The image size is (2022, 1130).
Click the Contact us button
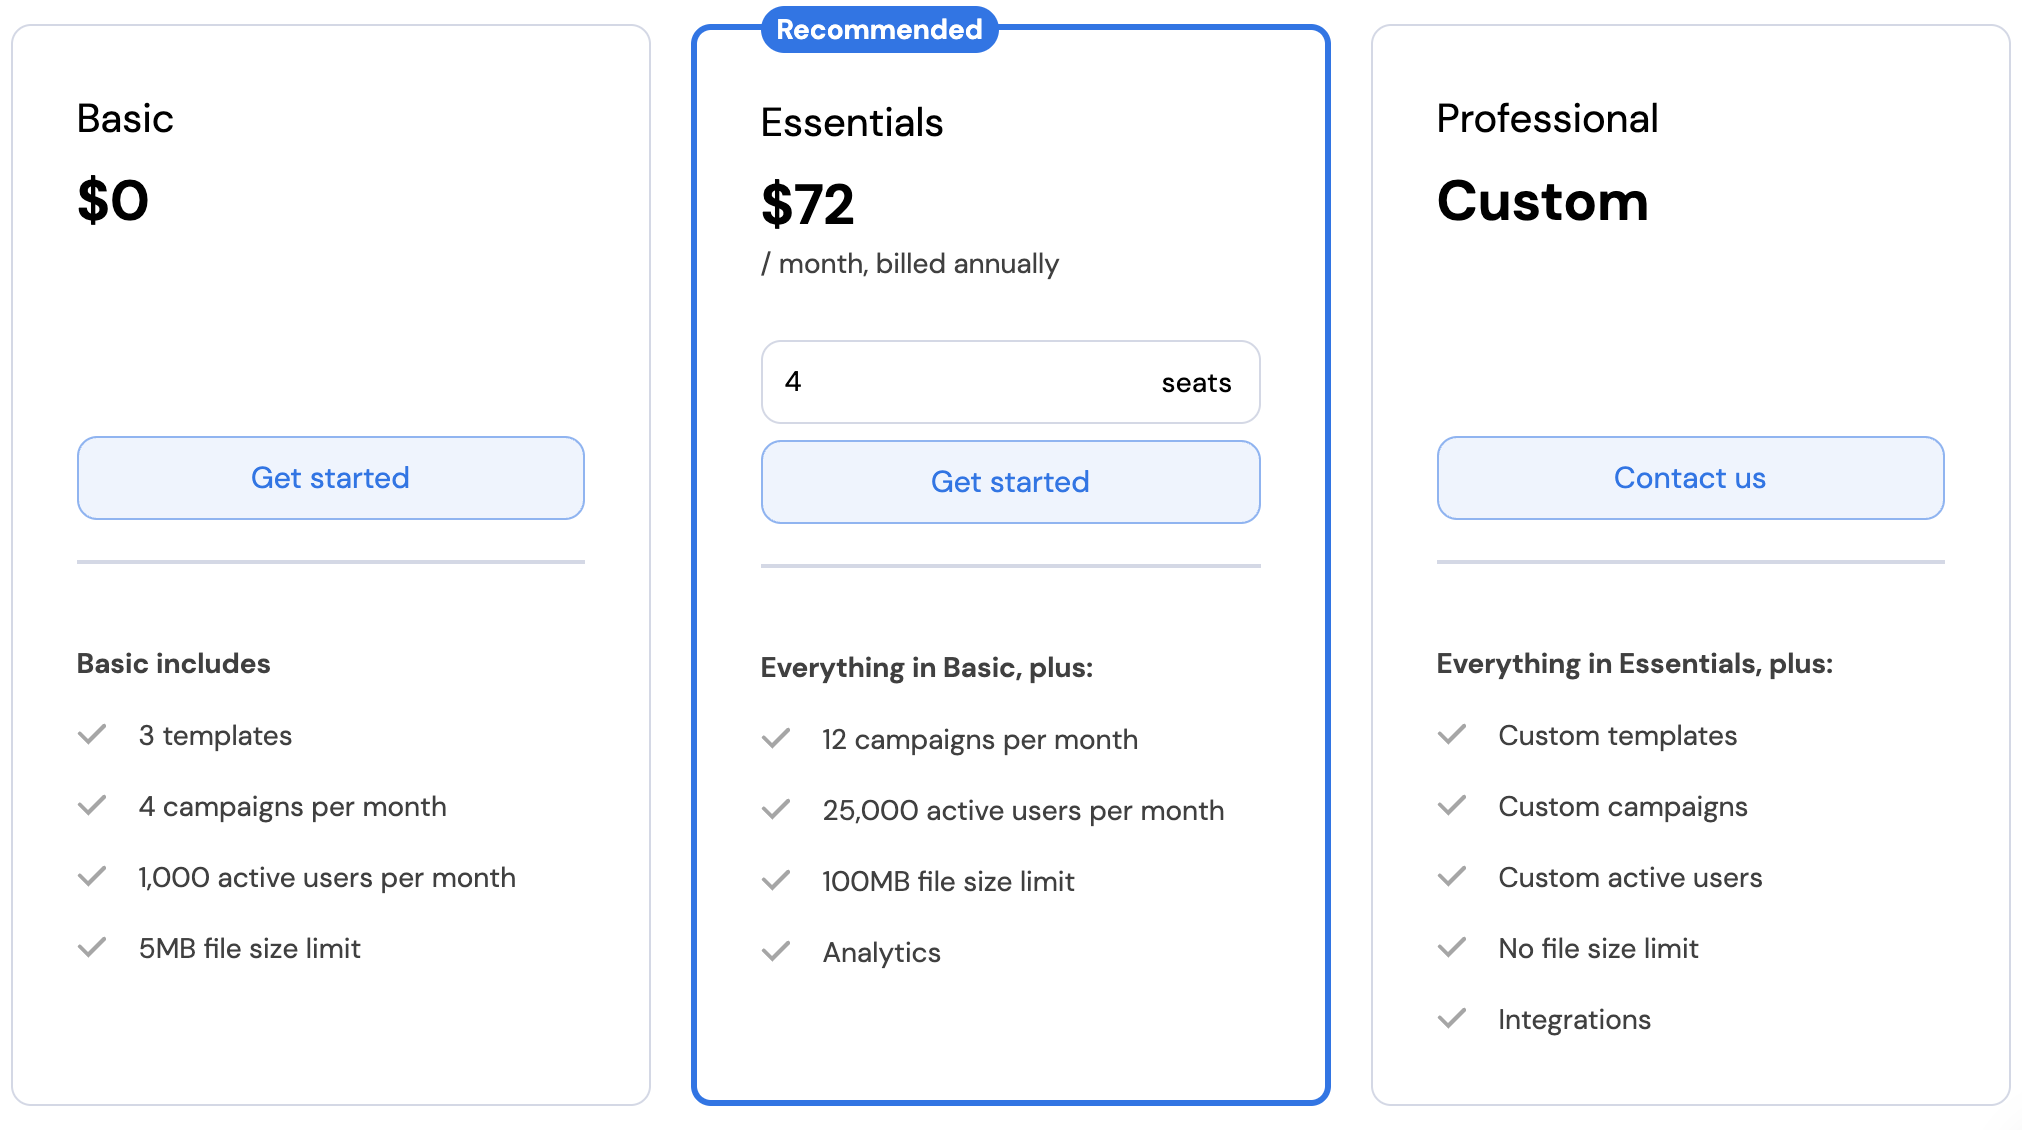1690,478
